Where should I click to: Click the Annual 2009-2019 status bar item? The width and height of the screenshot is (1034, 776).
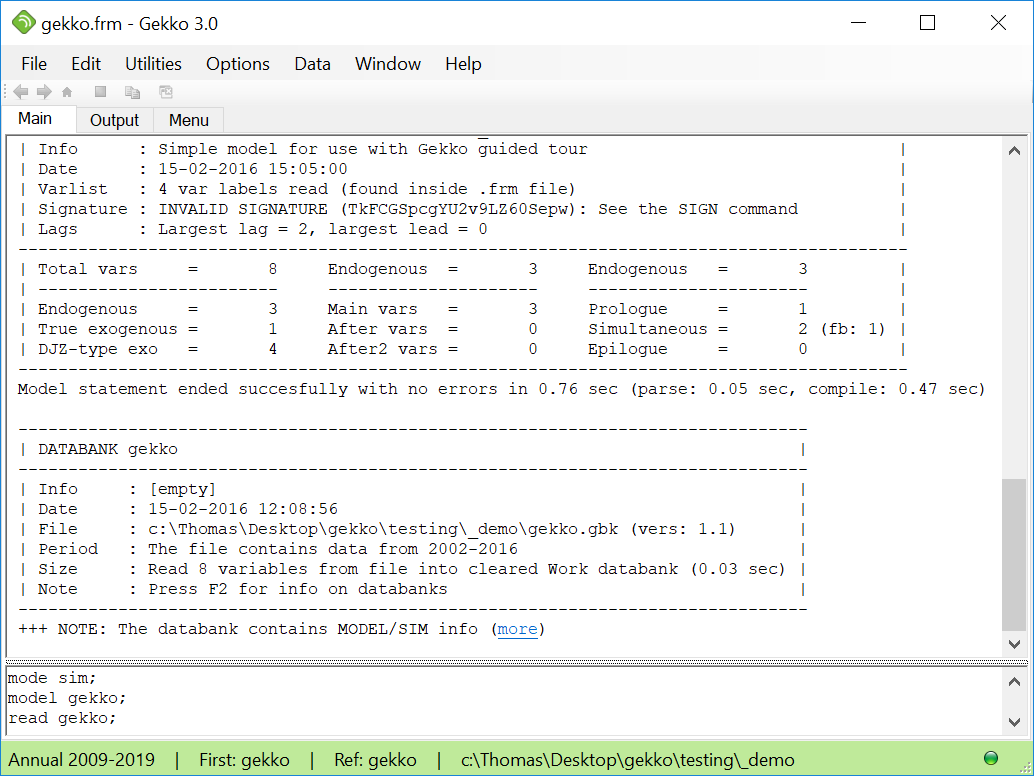(x=83, y=760)
